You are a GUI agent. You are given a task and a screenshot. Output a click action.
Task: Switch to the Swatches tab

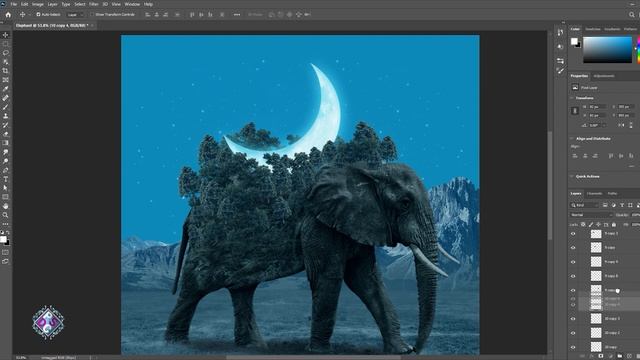pyautogui.click(x=593, y=29)
